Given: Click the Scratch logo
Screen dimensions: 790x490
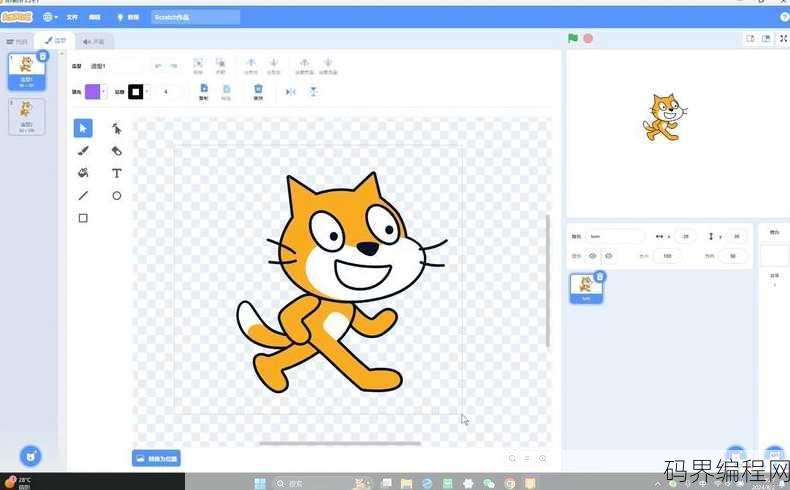Looking at the screenshot, I should pos(17,17).
